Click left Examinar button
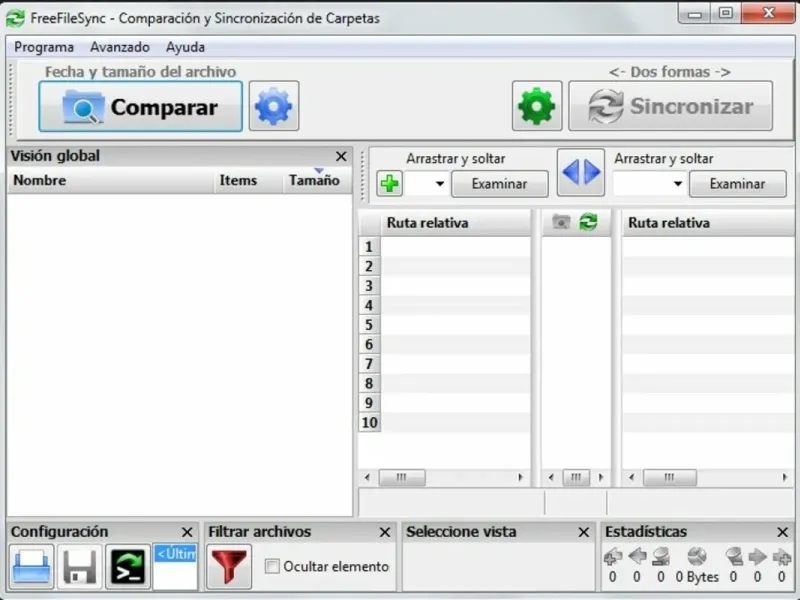This screenshot has height=600, width=800. pos(499,184)
